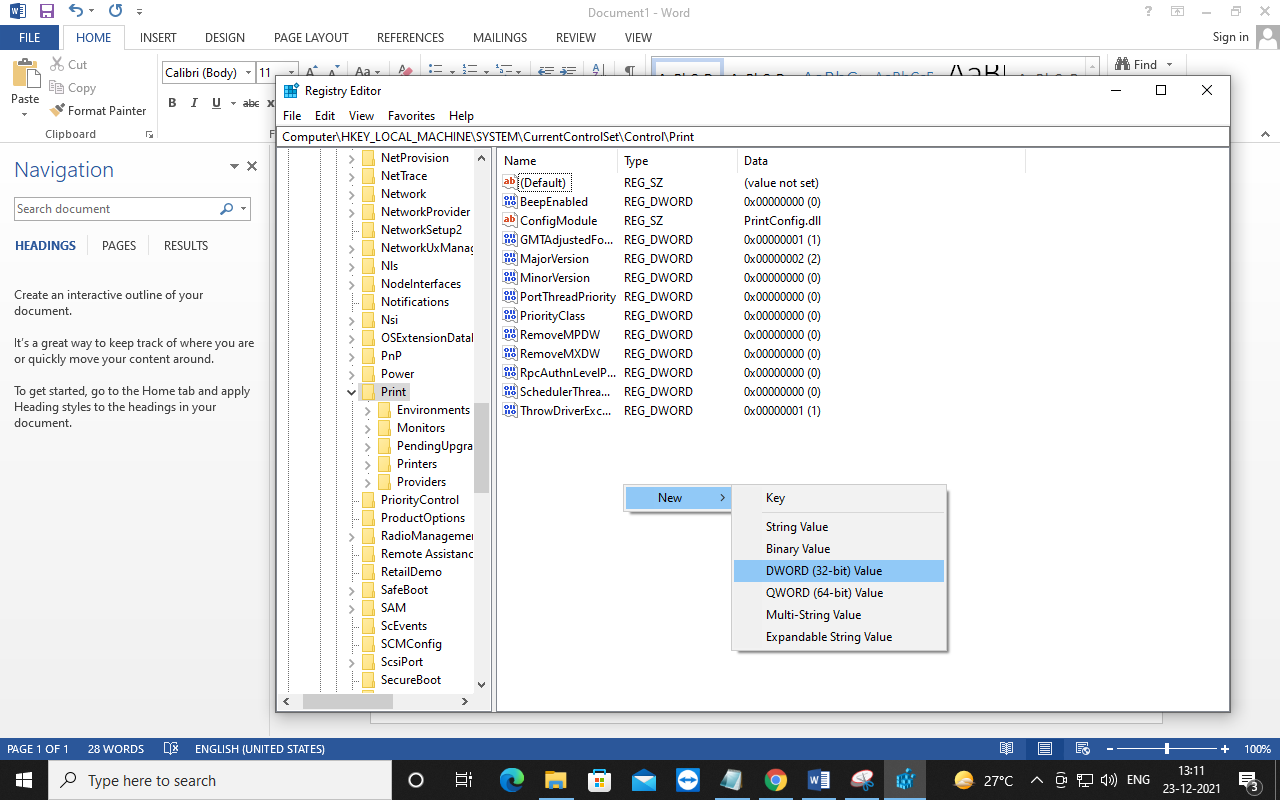Open the Paste options dropdown arrow

(x=25, y=114)
